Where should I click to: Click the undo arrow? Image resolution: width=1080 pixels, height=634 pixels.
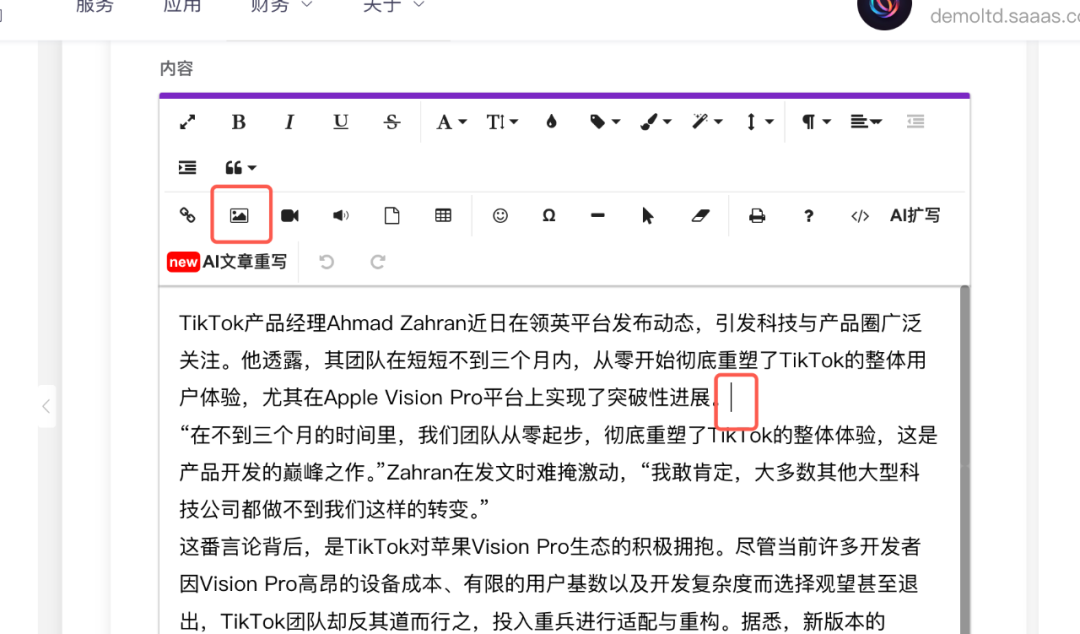(x=326, y=261)
